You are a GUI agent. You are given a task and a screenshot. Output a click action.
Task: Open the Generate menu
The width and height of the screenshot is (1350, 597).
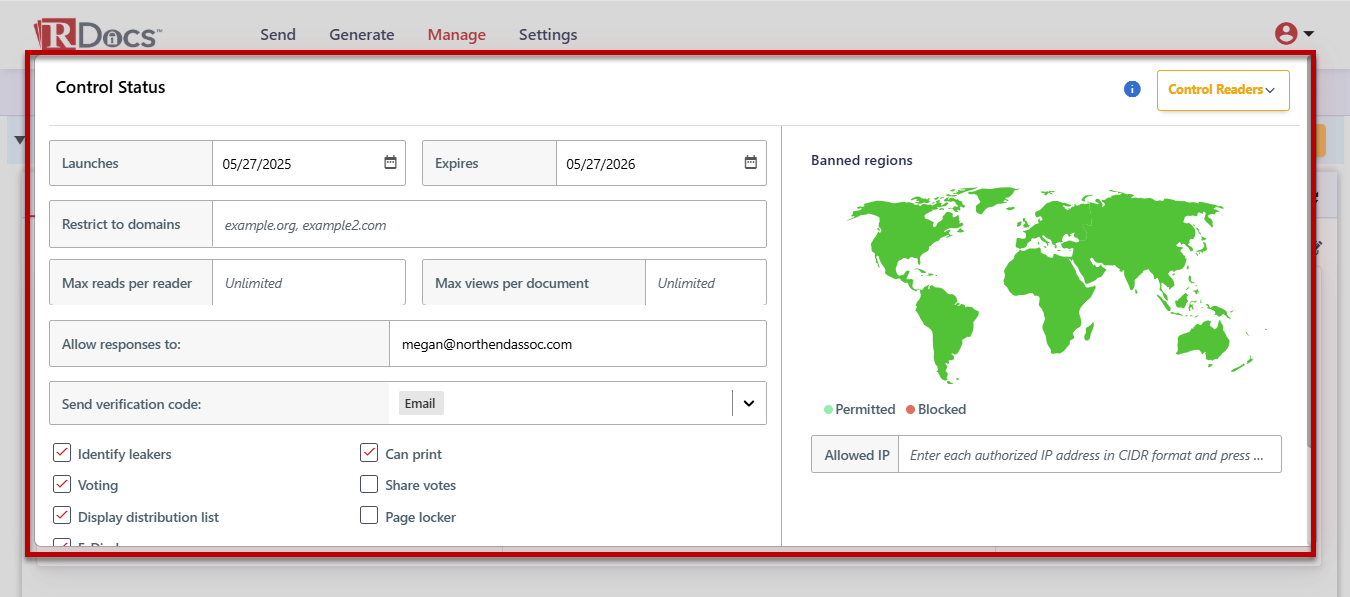pos(362,34)
